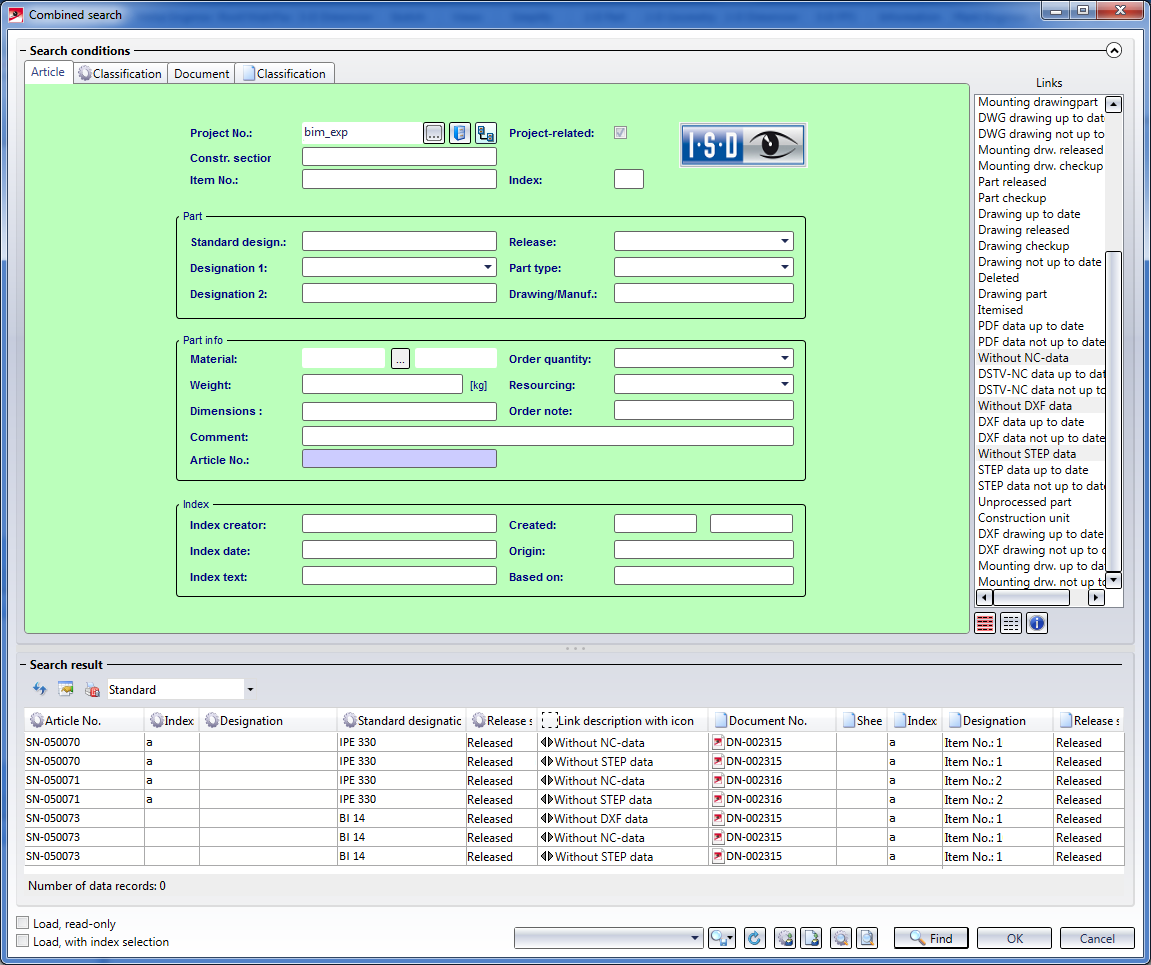The width and height of the screenshot is (1151, 965).
Task: Toggle the Project-related checkbox
Action: 620,133
